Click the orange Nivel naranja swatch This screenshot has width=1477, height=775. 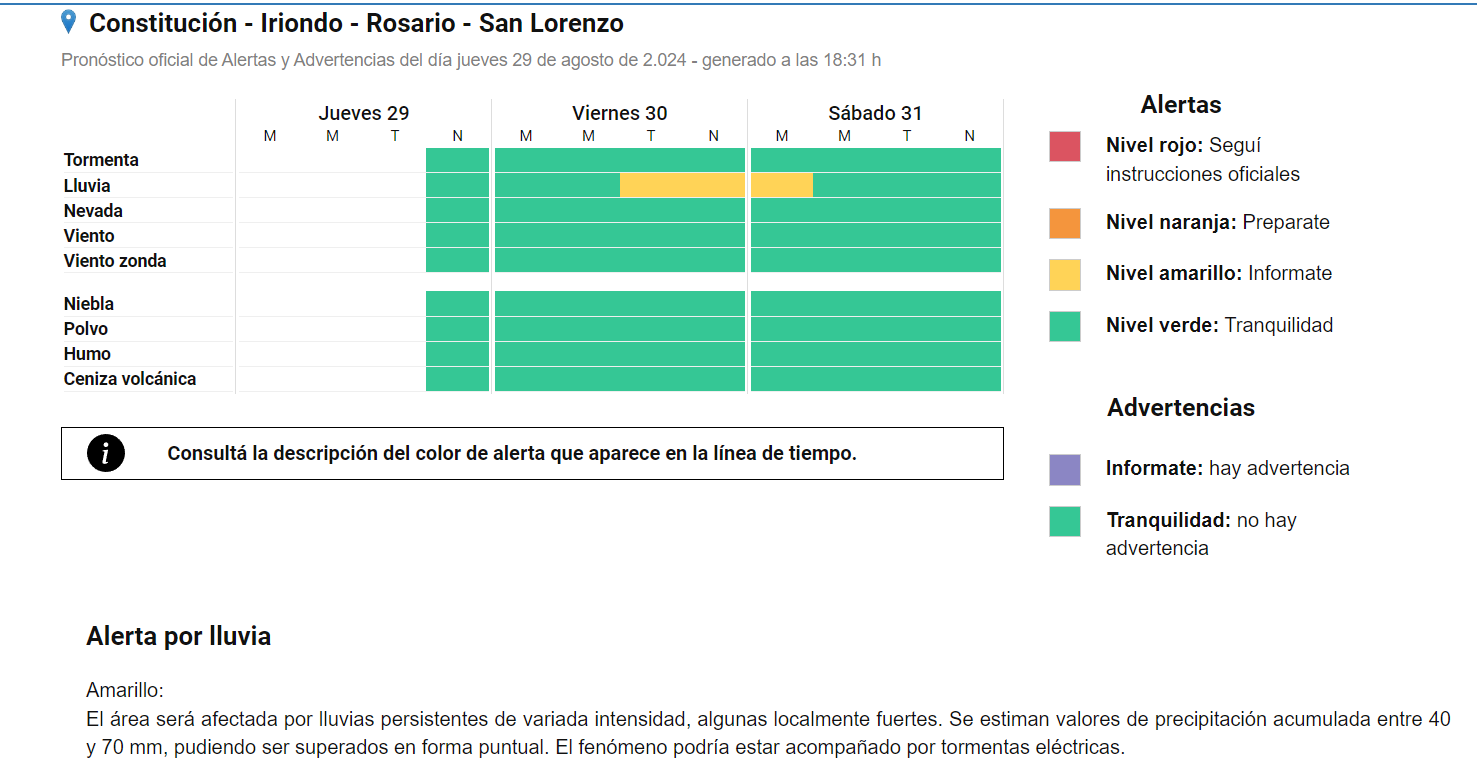(1065, 223)
